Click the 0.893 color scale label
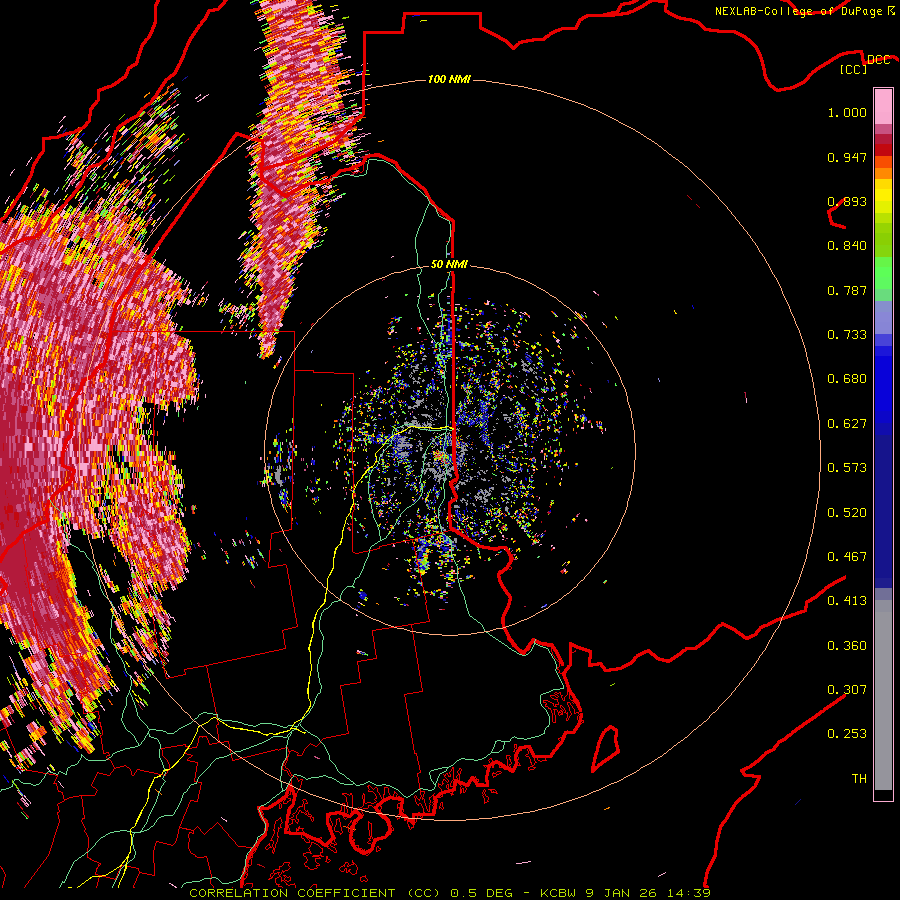 [847, 201]
